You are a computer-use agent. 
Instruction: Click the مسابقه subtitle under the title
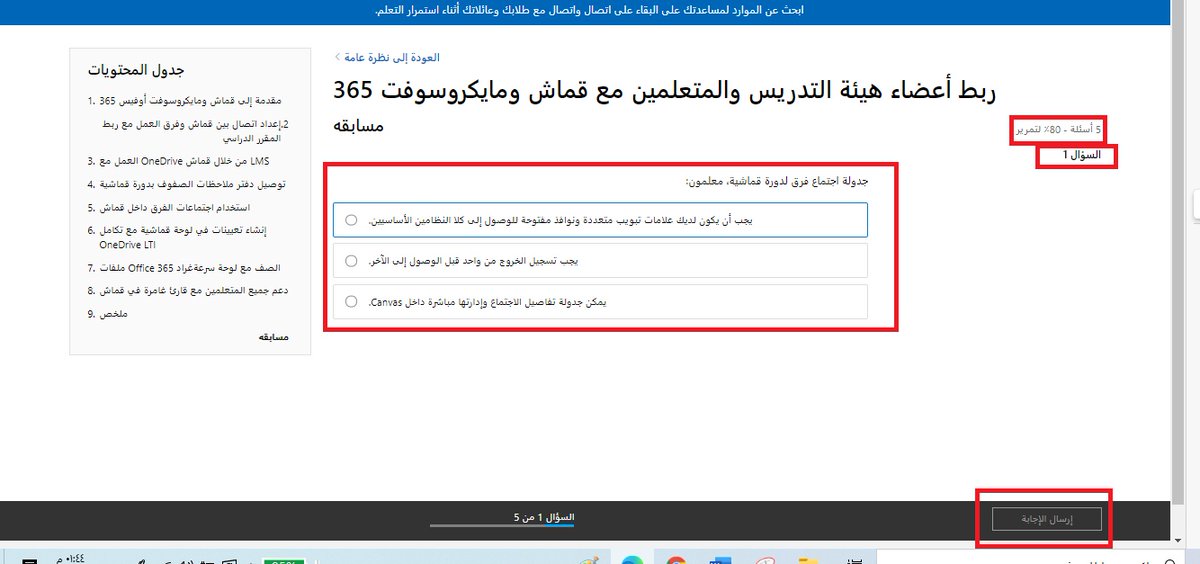pyautogui.click(x=358, y=127)
